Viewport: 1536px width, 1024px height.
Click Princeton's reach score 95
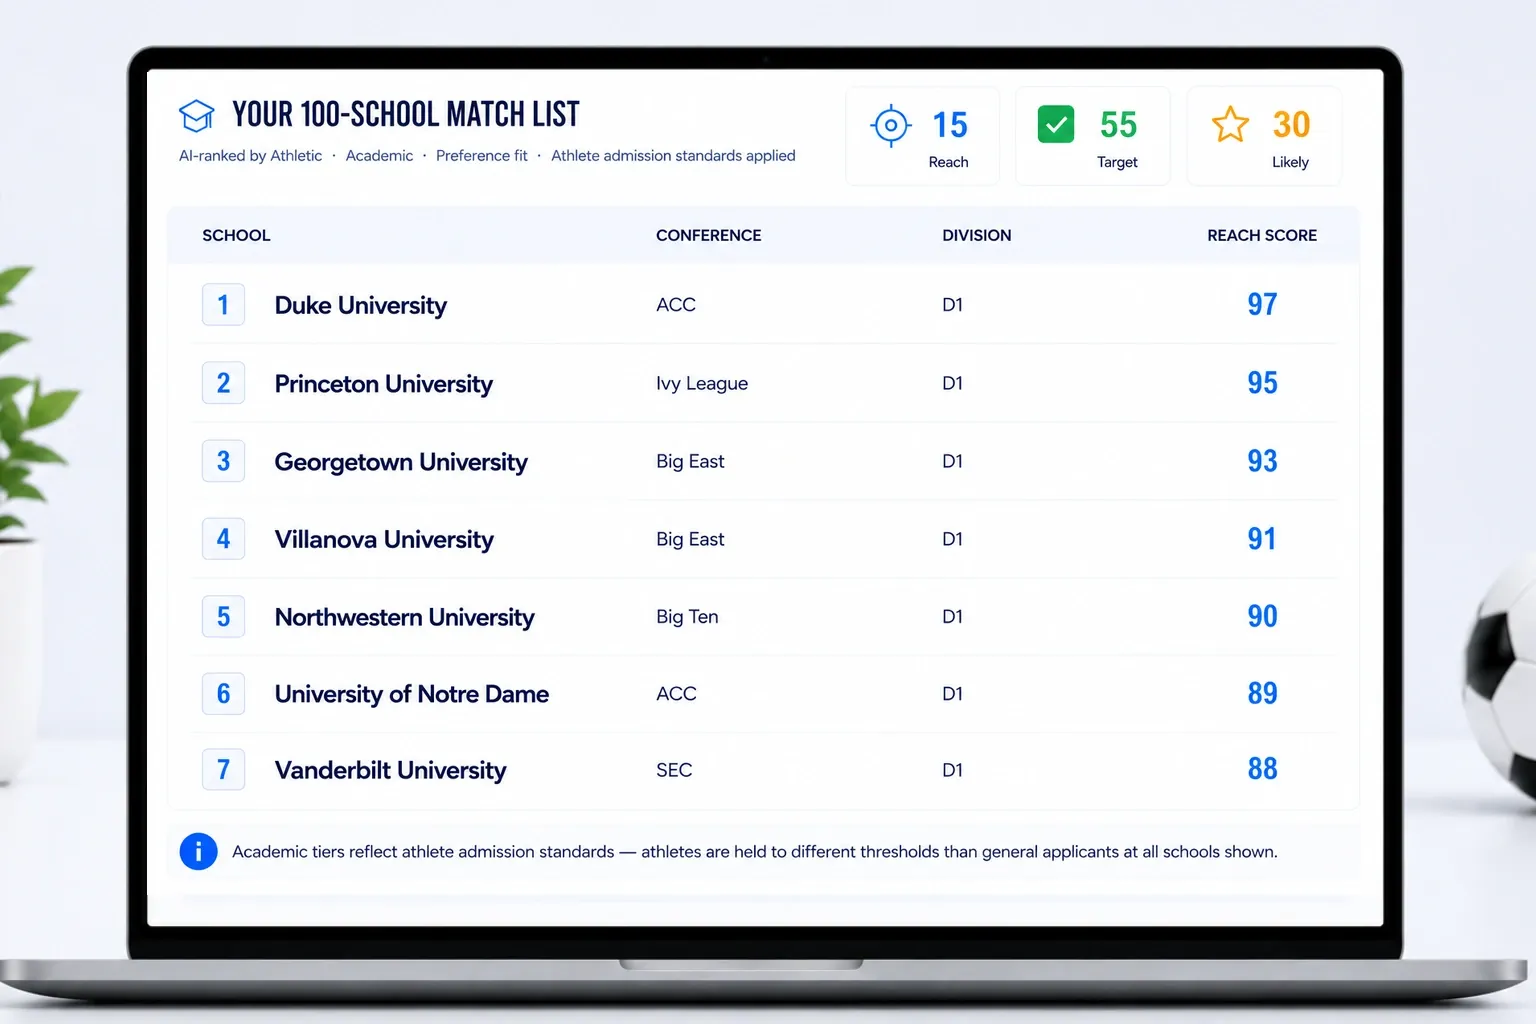(x=1262, y=382)
